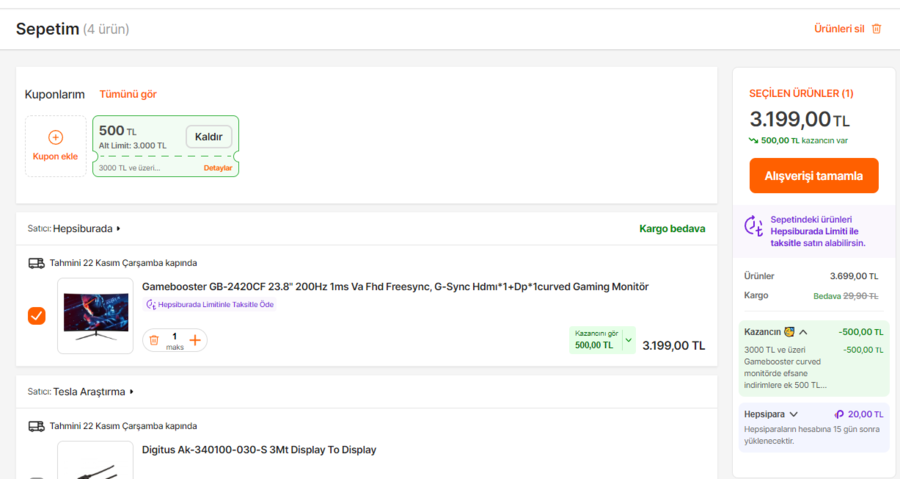Remove the 500 TL coupon with Kaldır
900x479 pixels.
tap(208, 136)
